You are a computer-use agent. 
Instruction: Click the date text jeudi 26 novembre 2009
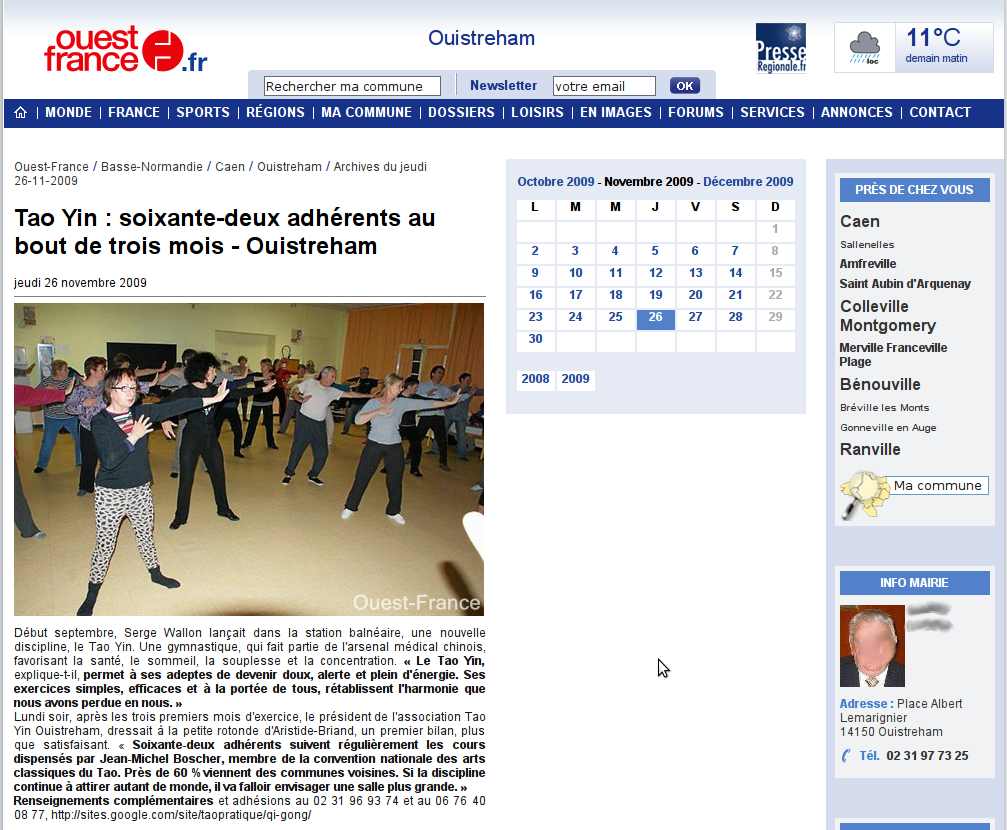click(x=80, y=283)
